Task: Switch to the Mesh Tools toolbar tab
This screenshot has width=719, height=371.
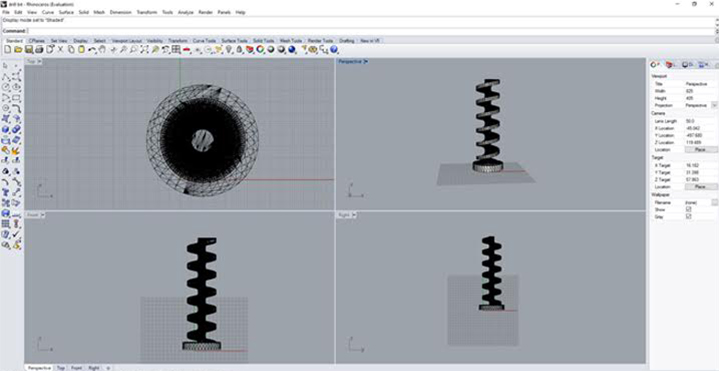Action: pyautogui.click(x=291, y=41)
